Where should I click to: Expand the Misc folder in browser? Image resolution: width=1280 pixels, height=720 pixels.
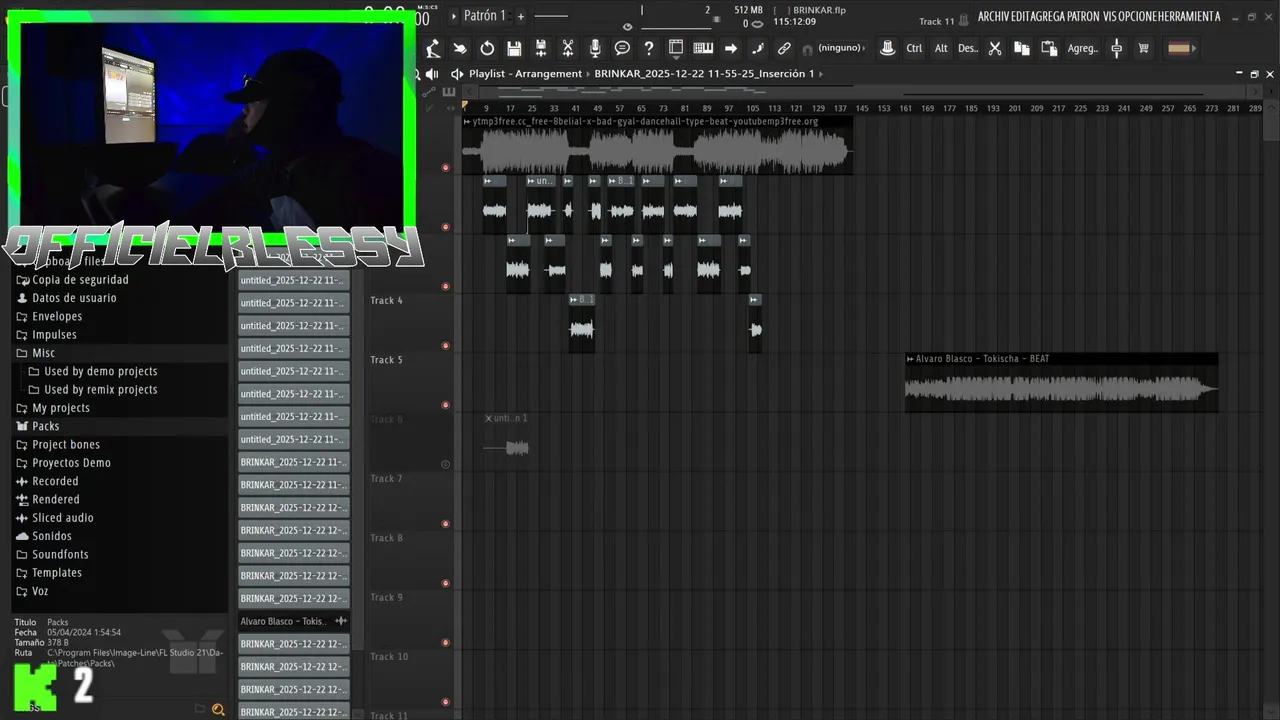(43, 353)
